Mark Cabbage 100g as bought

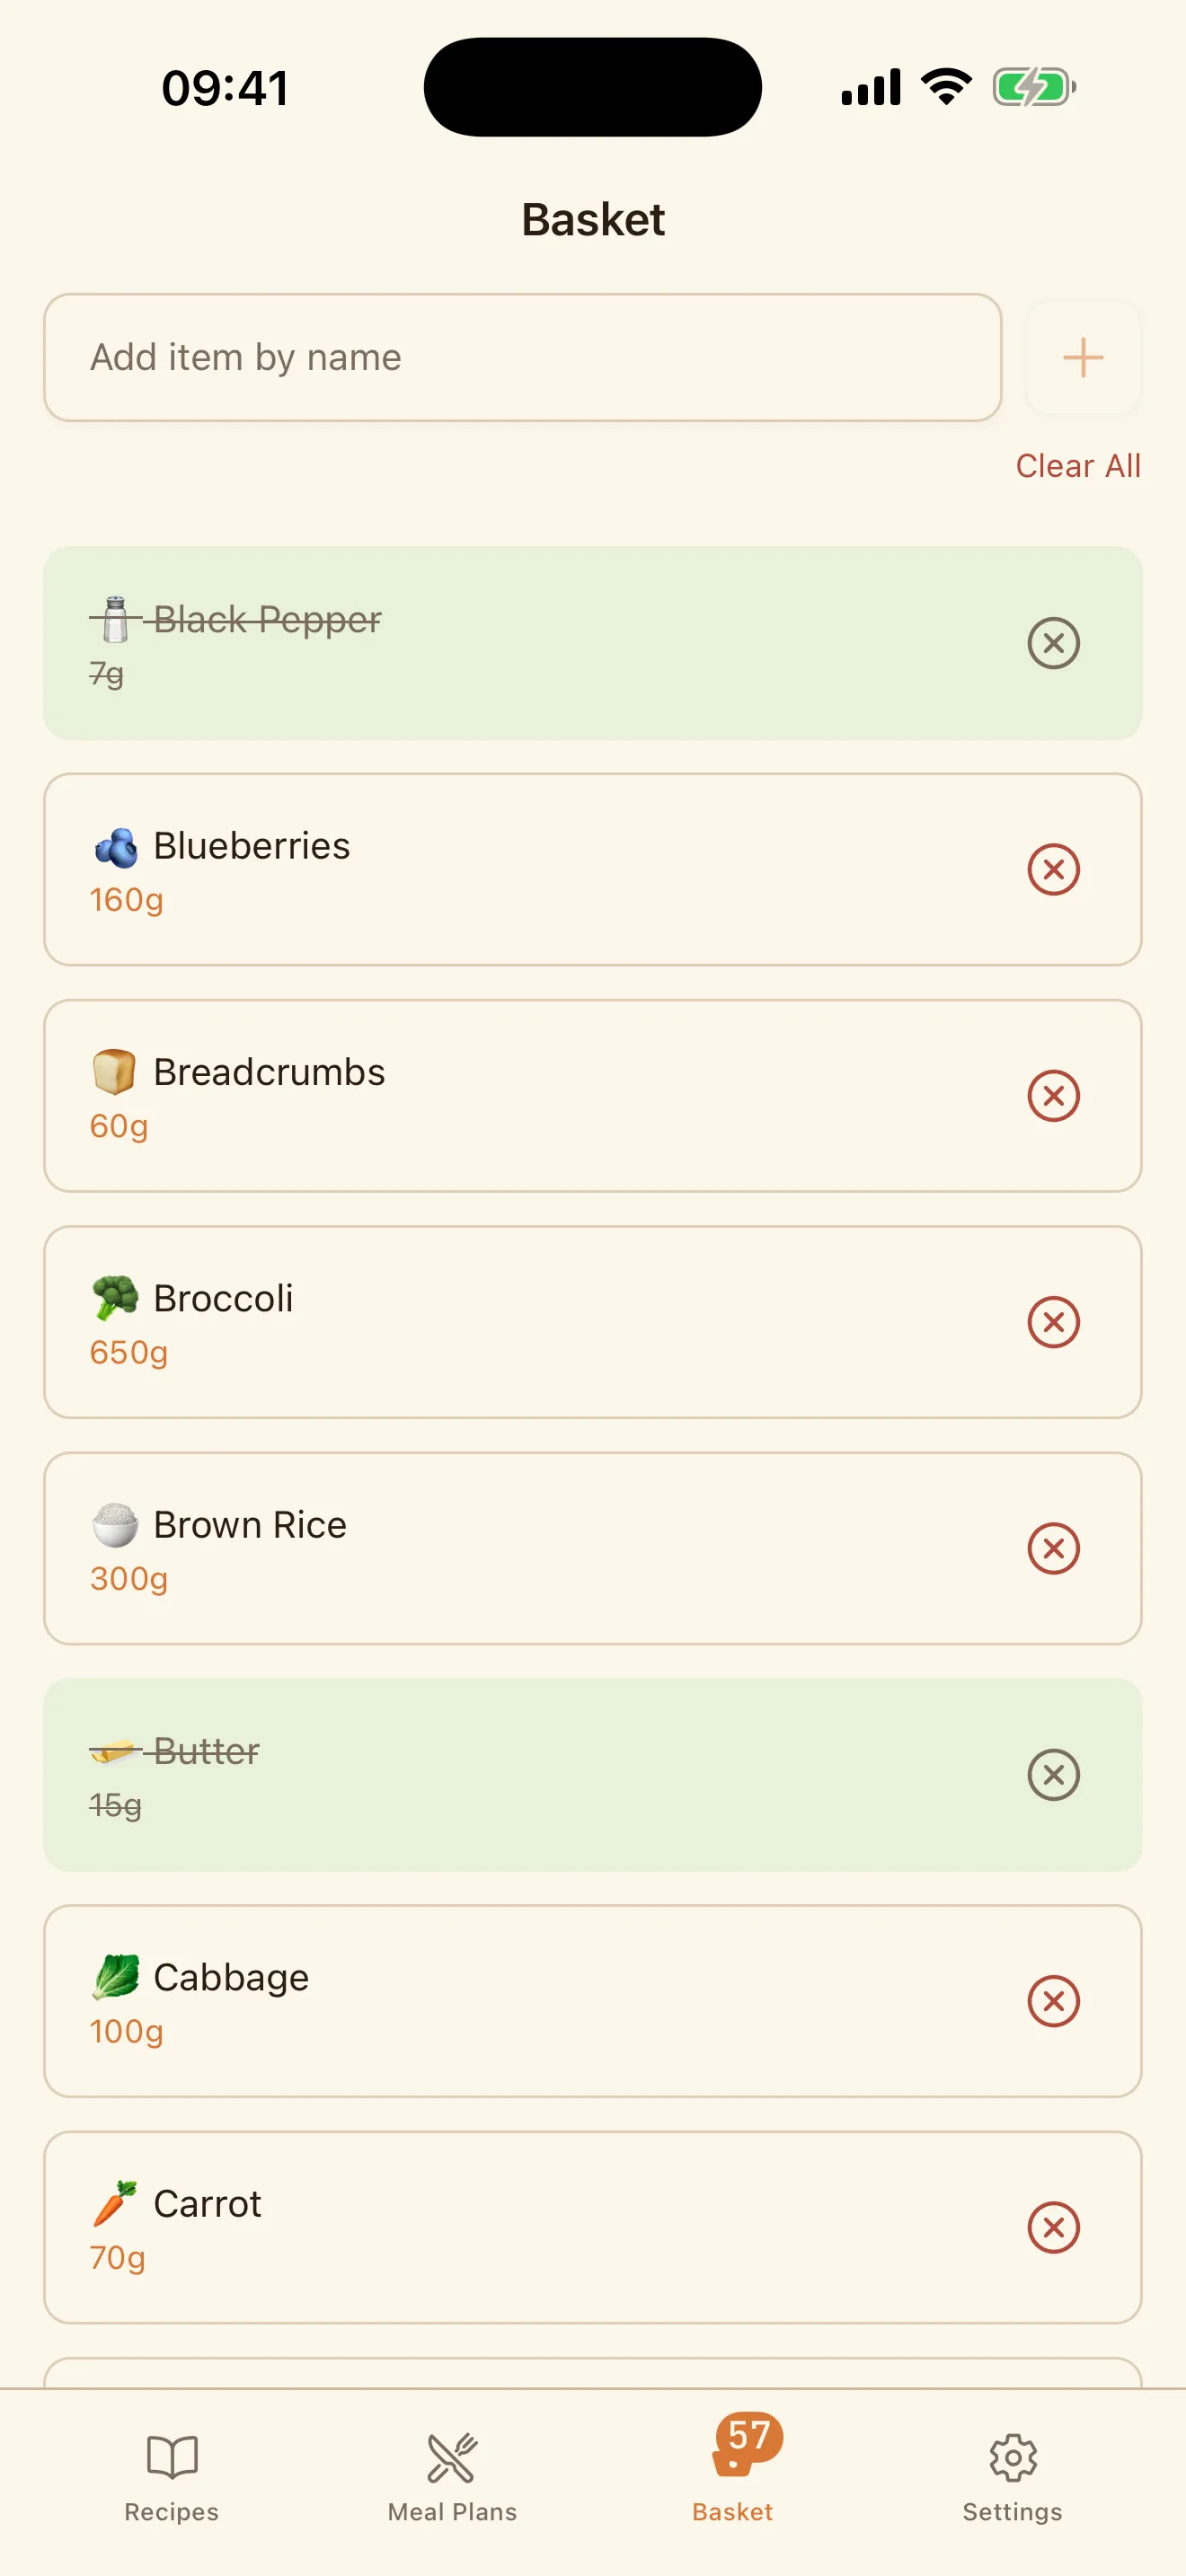pyautogui.click(x=592, y=2001)
